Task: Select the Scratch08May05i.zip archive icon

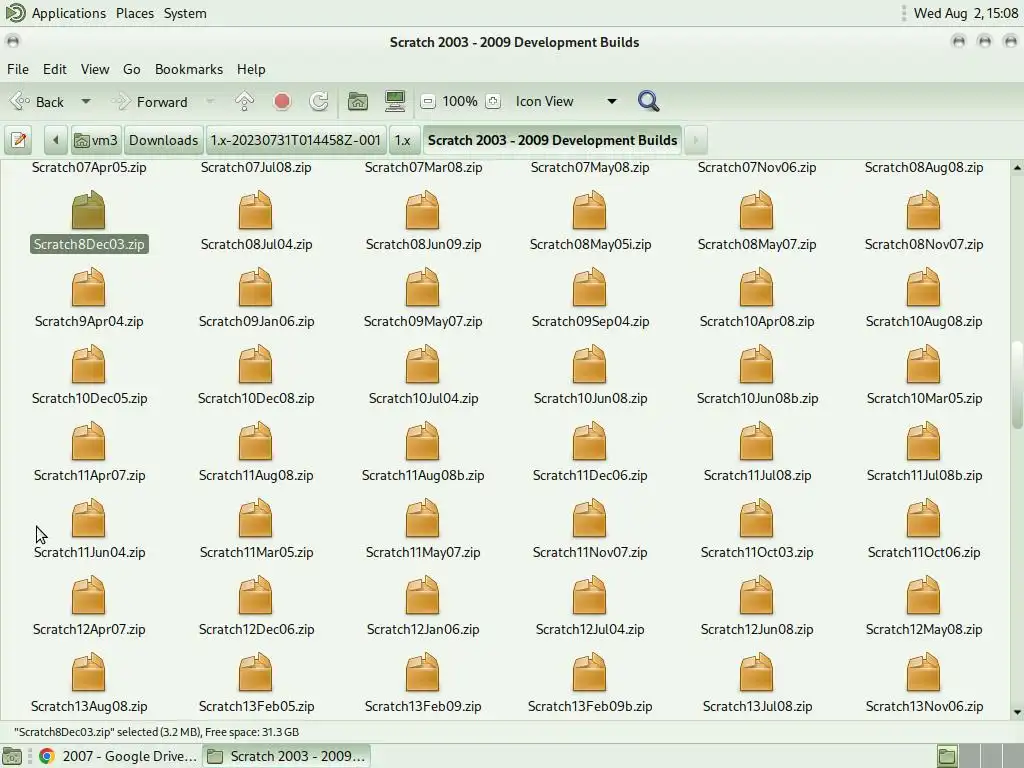Action: (590, 210)
